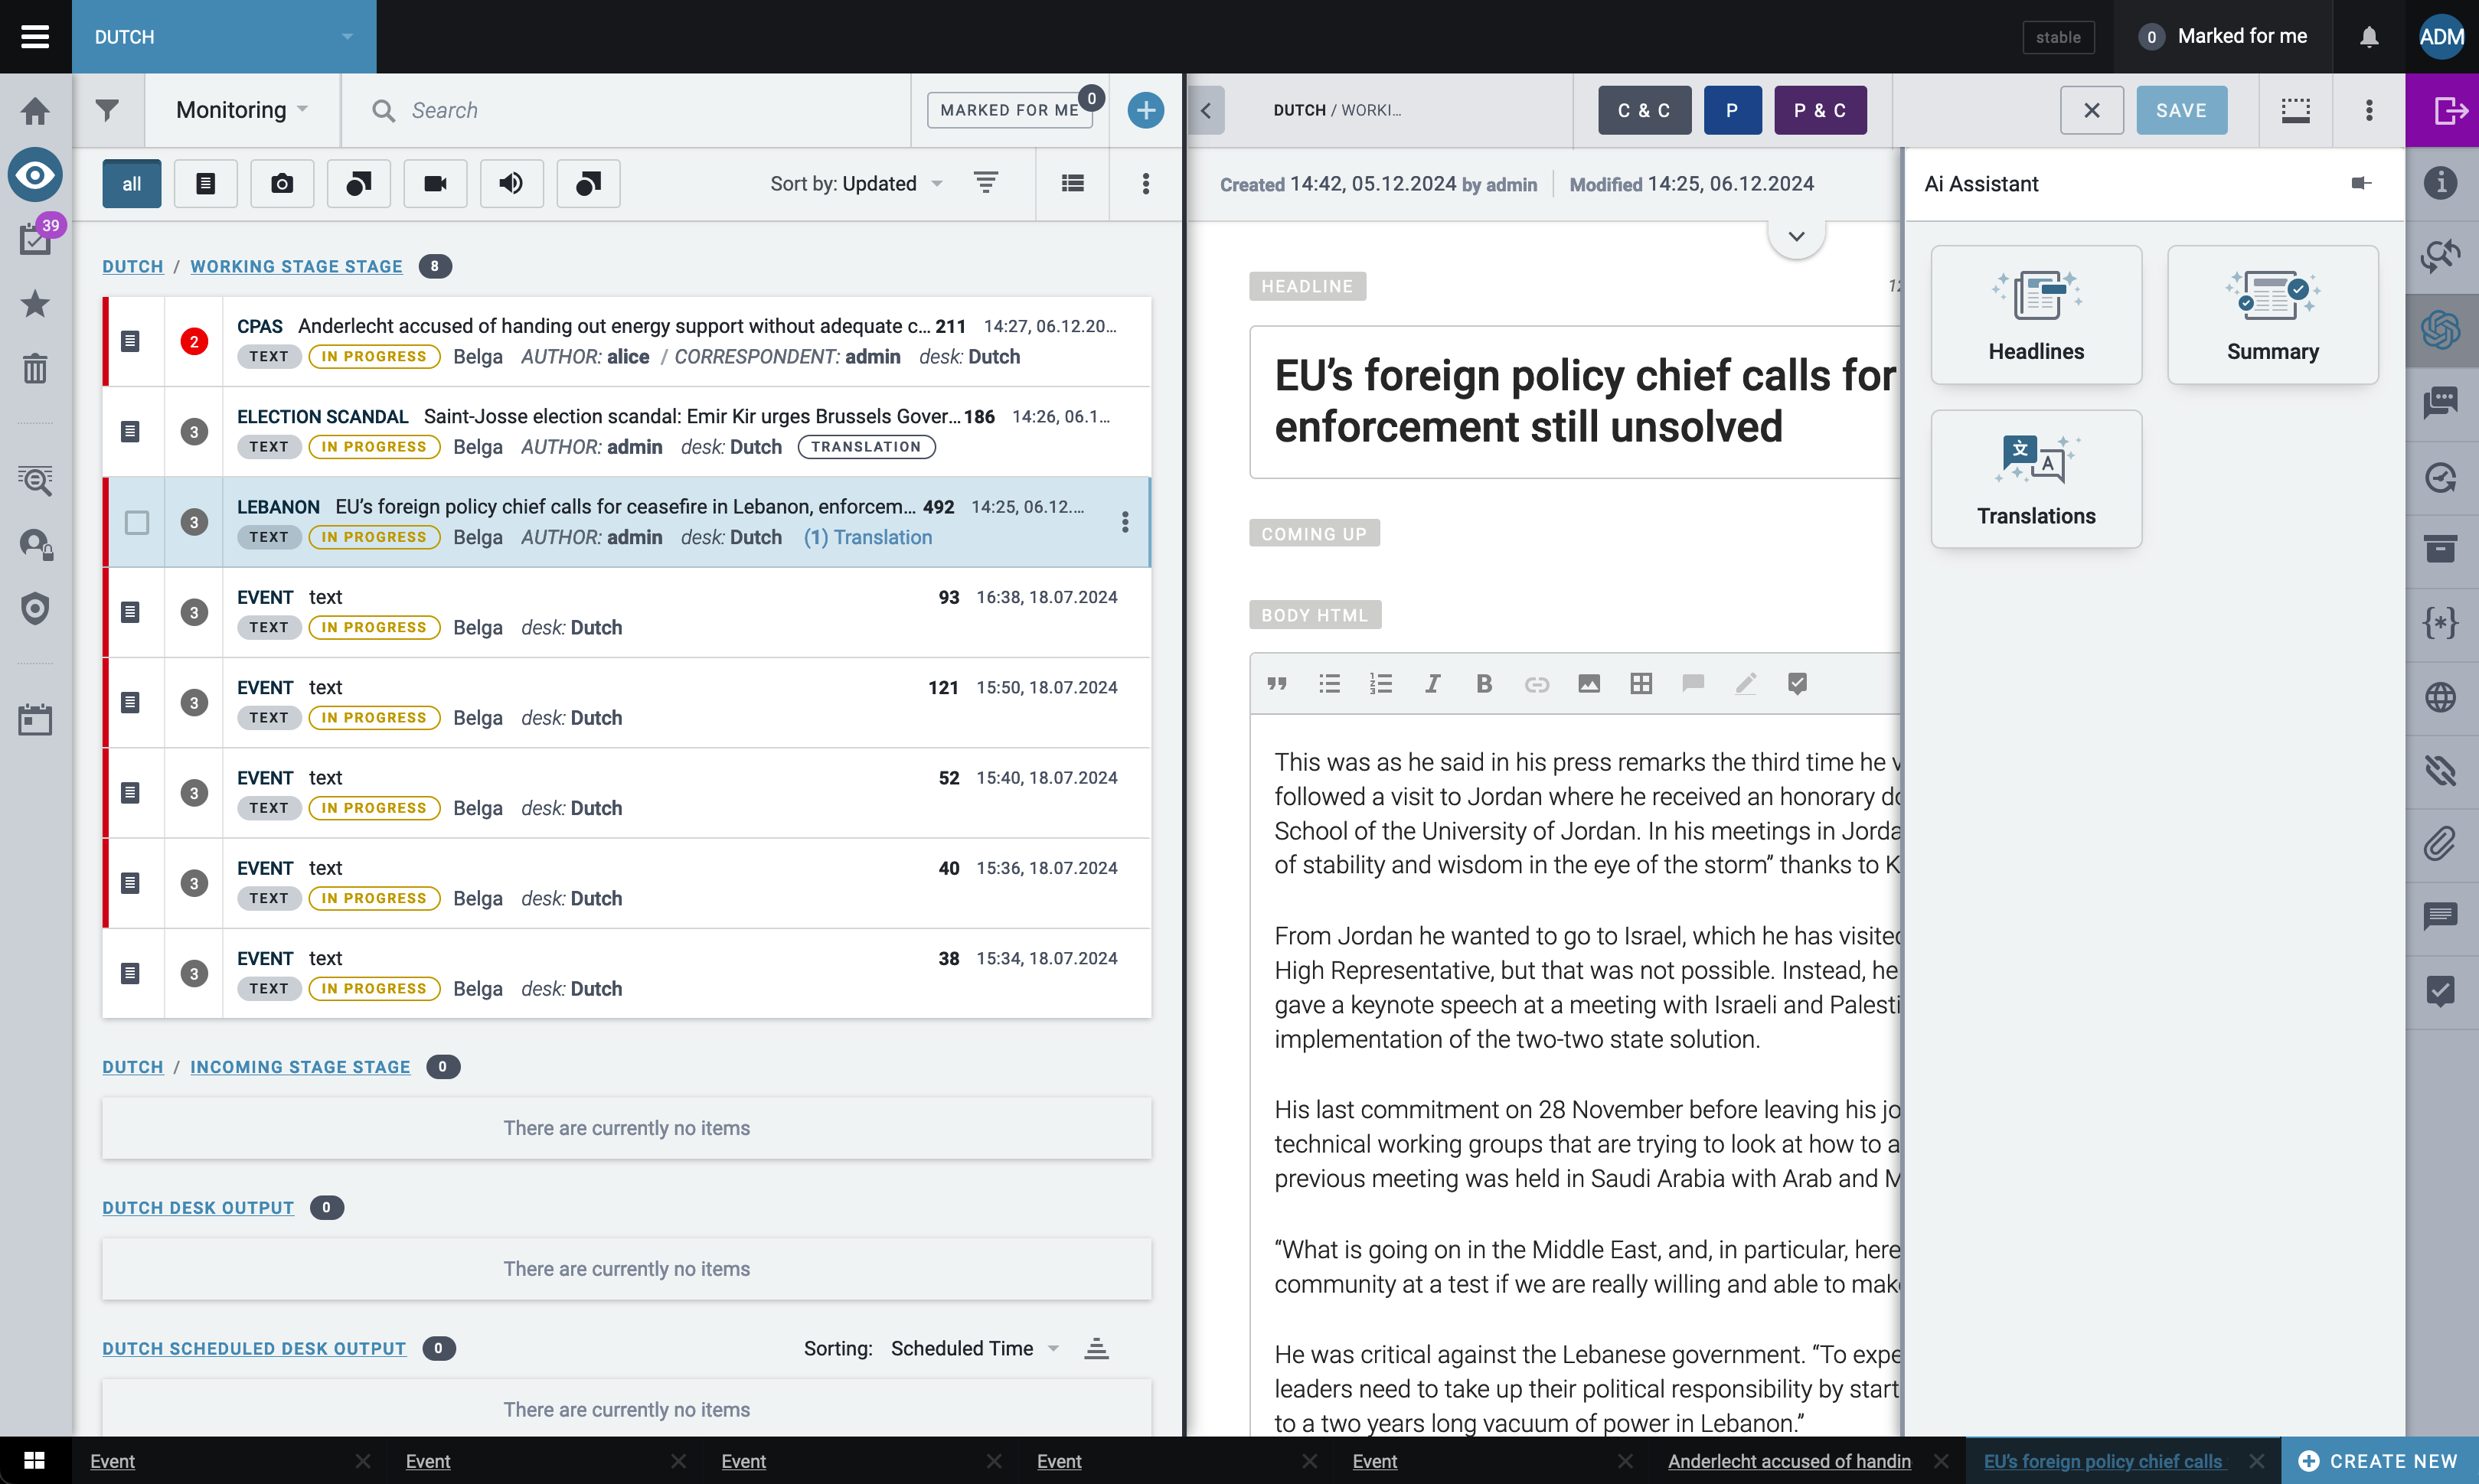
Task: Click the send-to purple icon
Action: point(2442,110)
